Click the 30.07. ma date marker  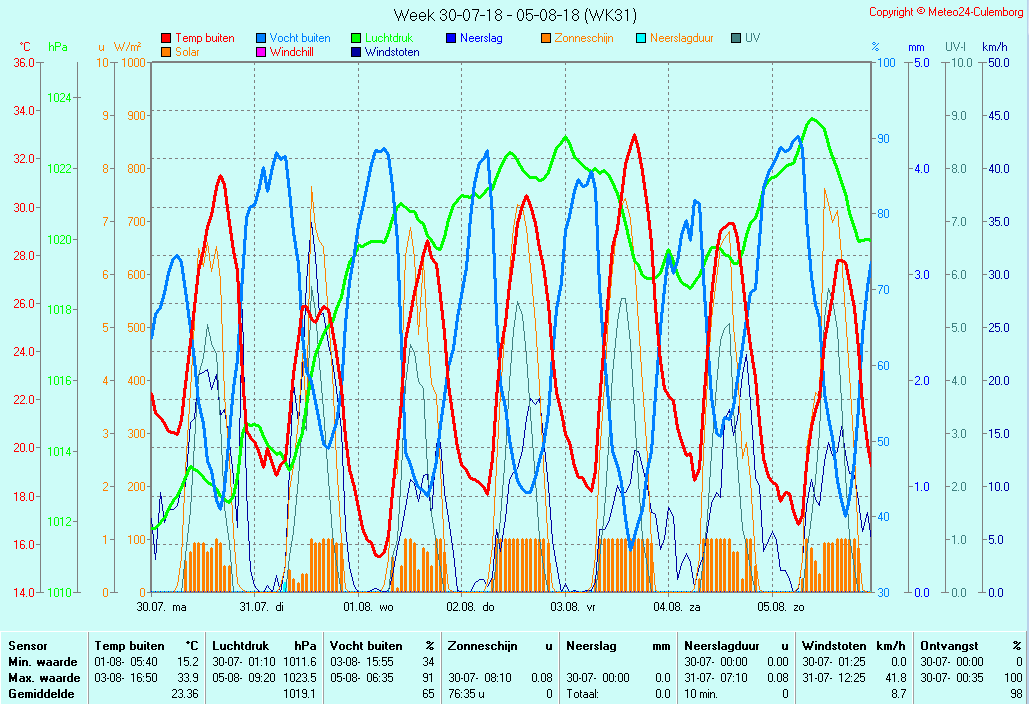pyautogui.click(x=162, y=606)
